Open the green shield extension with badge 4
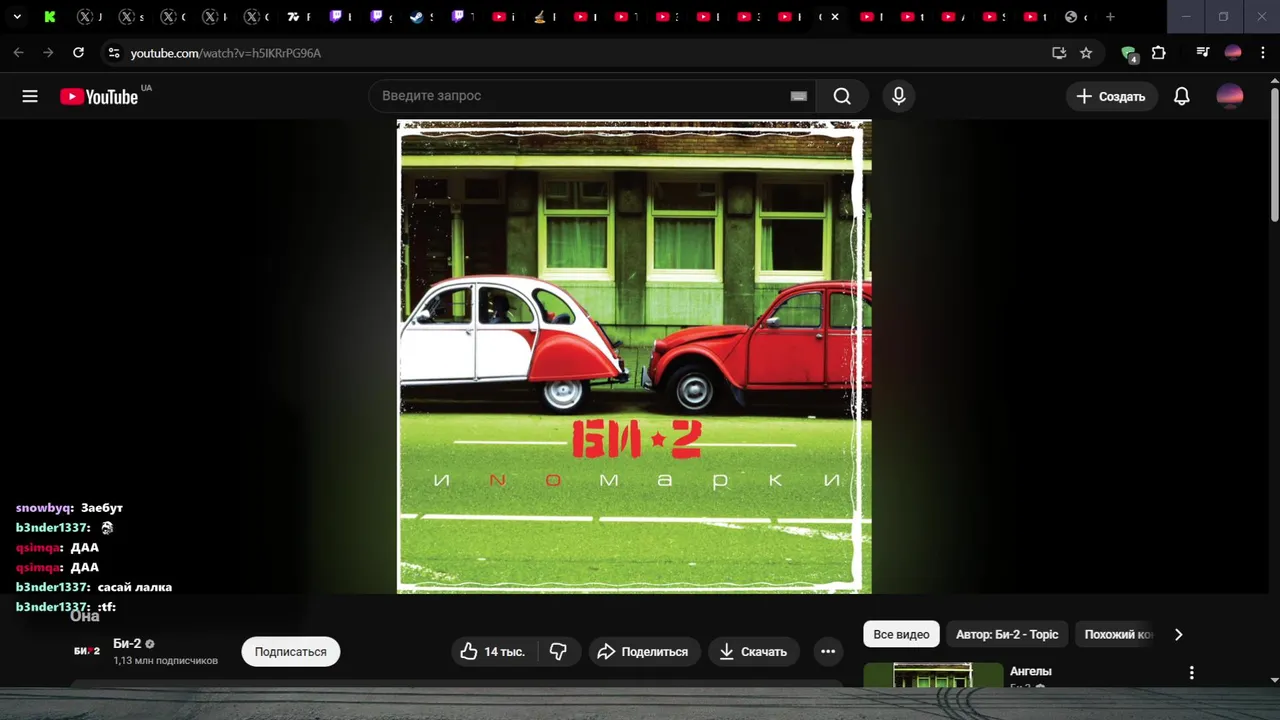The width and height of the screenshot is (1280, 720). (x=1129, y=54)
